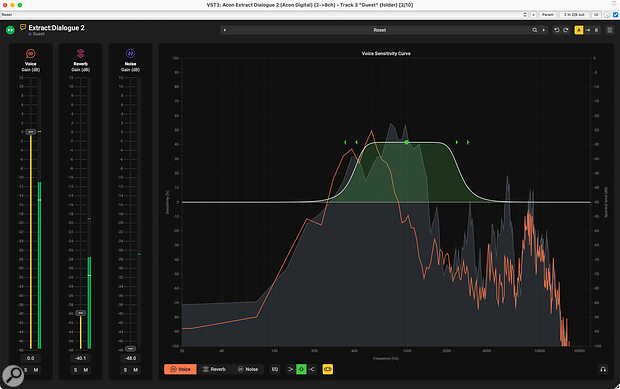Click the Reverb gain fader handle
Viewport: 620px width, 389px height.
(80, 313)
